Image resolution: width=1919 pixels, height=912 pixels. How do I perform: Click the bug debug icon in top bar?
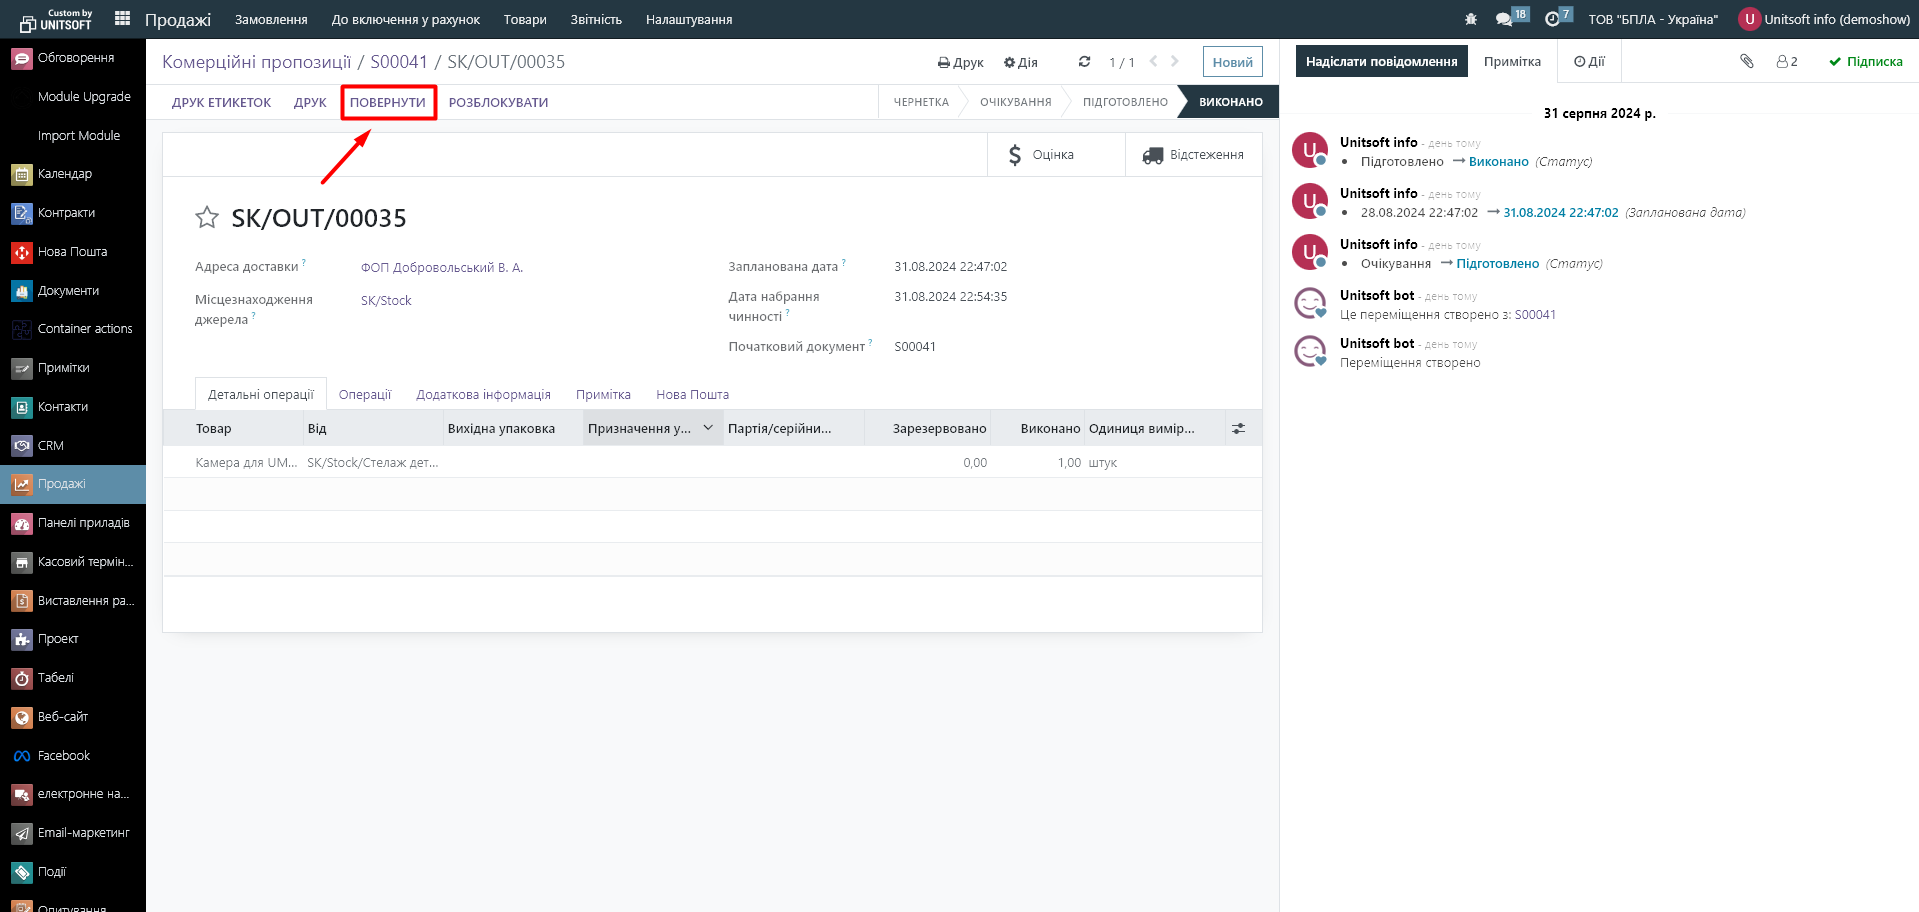(1470, 19)
